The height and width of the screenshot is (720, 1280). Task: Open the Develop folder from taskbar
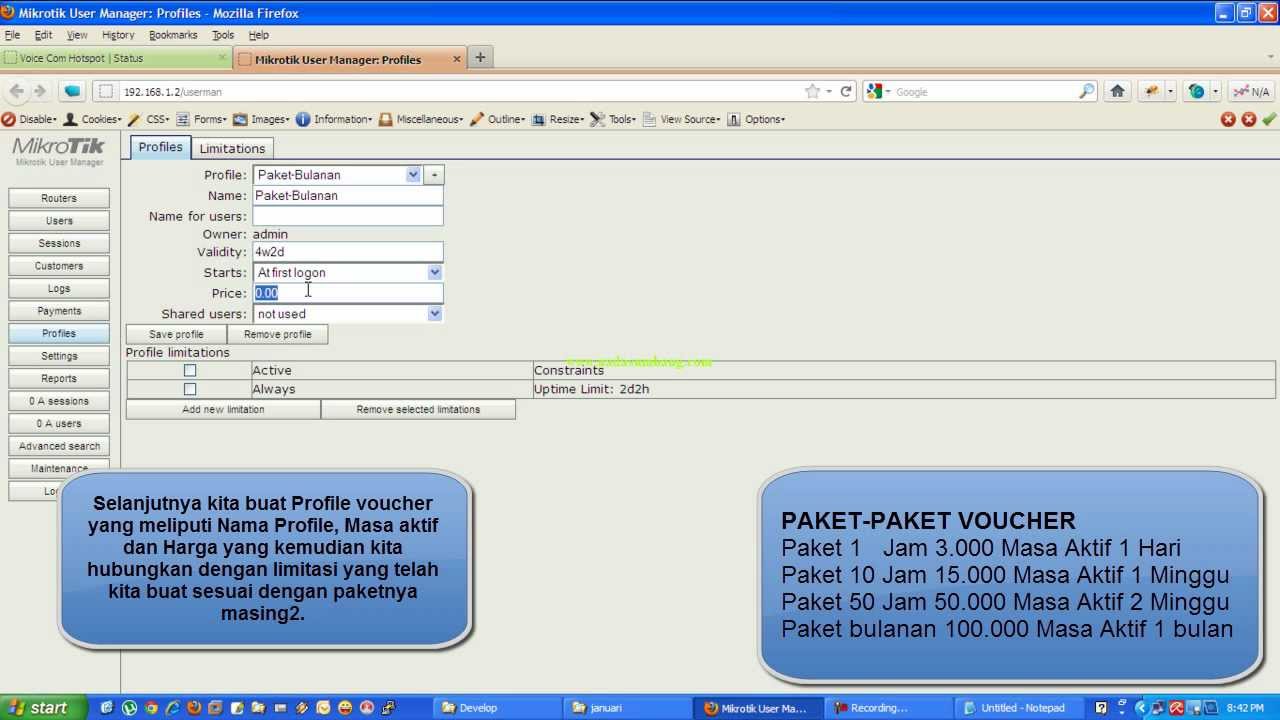tap(497, 708)
